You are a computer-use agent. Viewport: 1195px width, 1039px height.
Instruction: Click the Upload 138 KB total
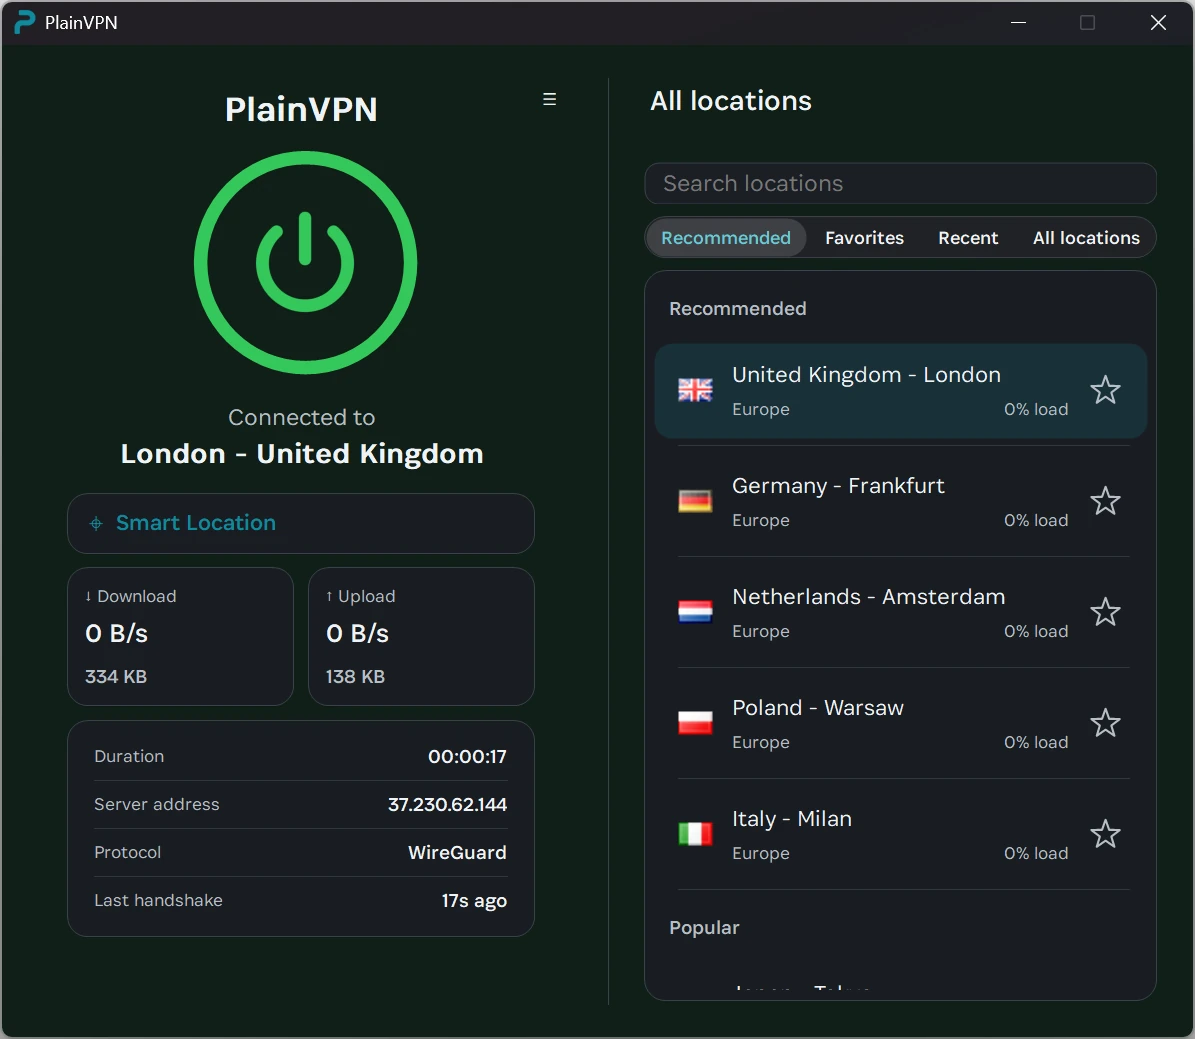(355, 676)
